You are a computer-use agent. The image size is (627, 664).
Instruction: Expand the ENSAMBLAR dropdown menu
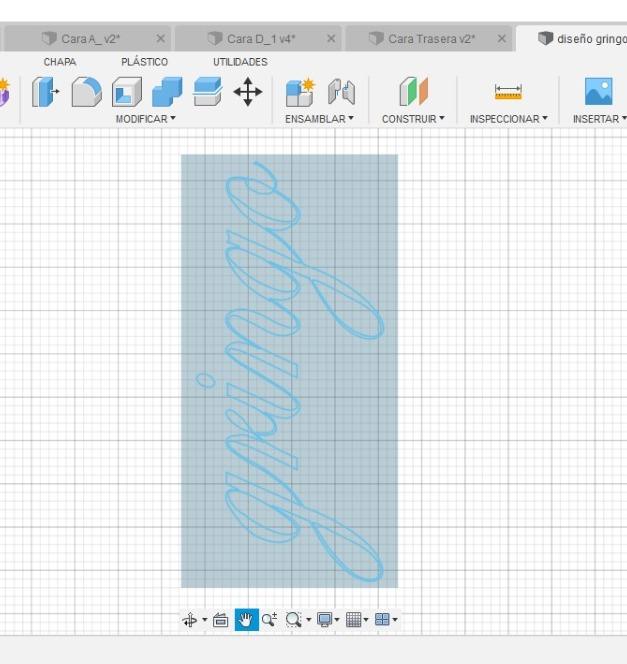(x=319, y=119)
